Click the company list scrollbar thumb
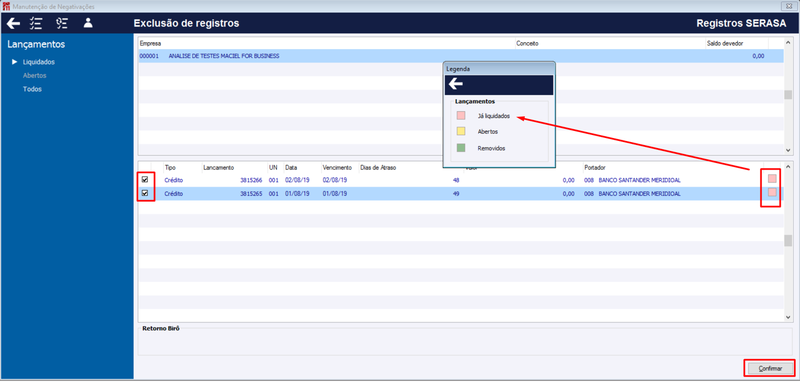The width and height of the screenshot is (800, 383). (x=788, y=95)
